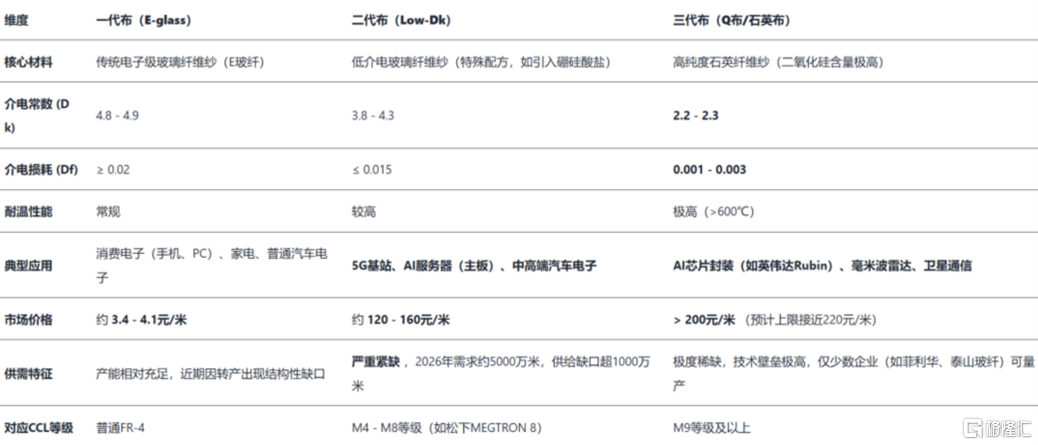Click the AI芯片封装（如英伟达Rubin）cell
Screen dimensions: 1038x445
coord(822,266)
